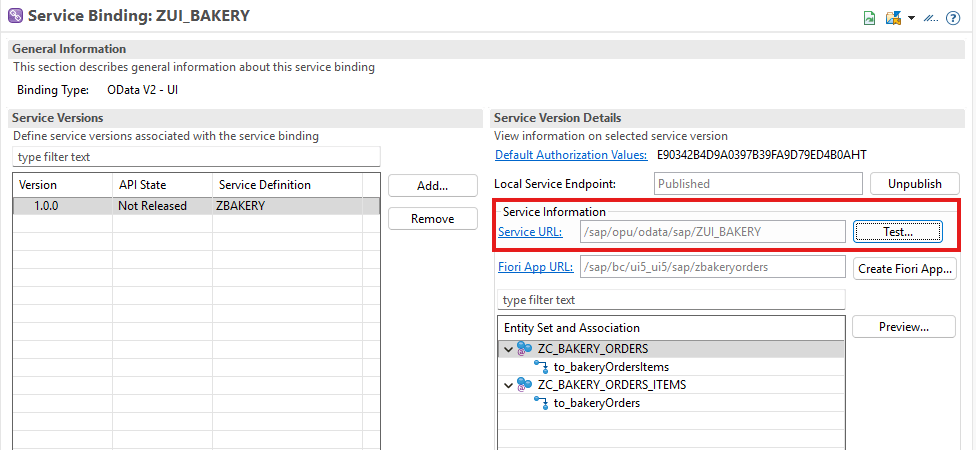Select the to_bakeryOrdersItems association icon
The width and height of the screenshot is (976, 450).
[x=542, y=367]
